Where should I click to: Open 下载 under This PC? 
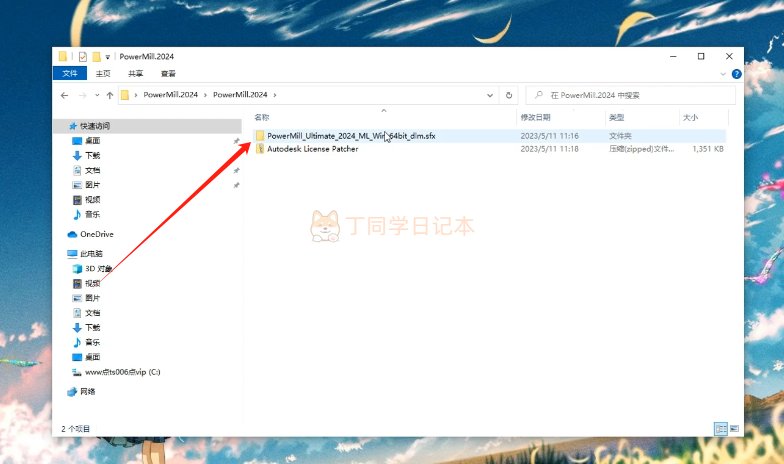pos(92,328)
